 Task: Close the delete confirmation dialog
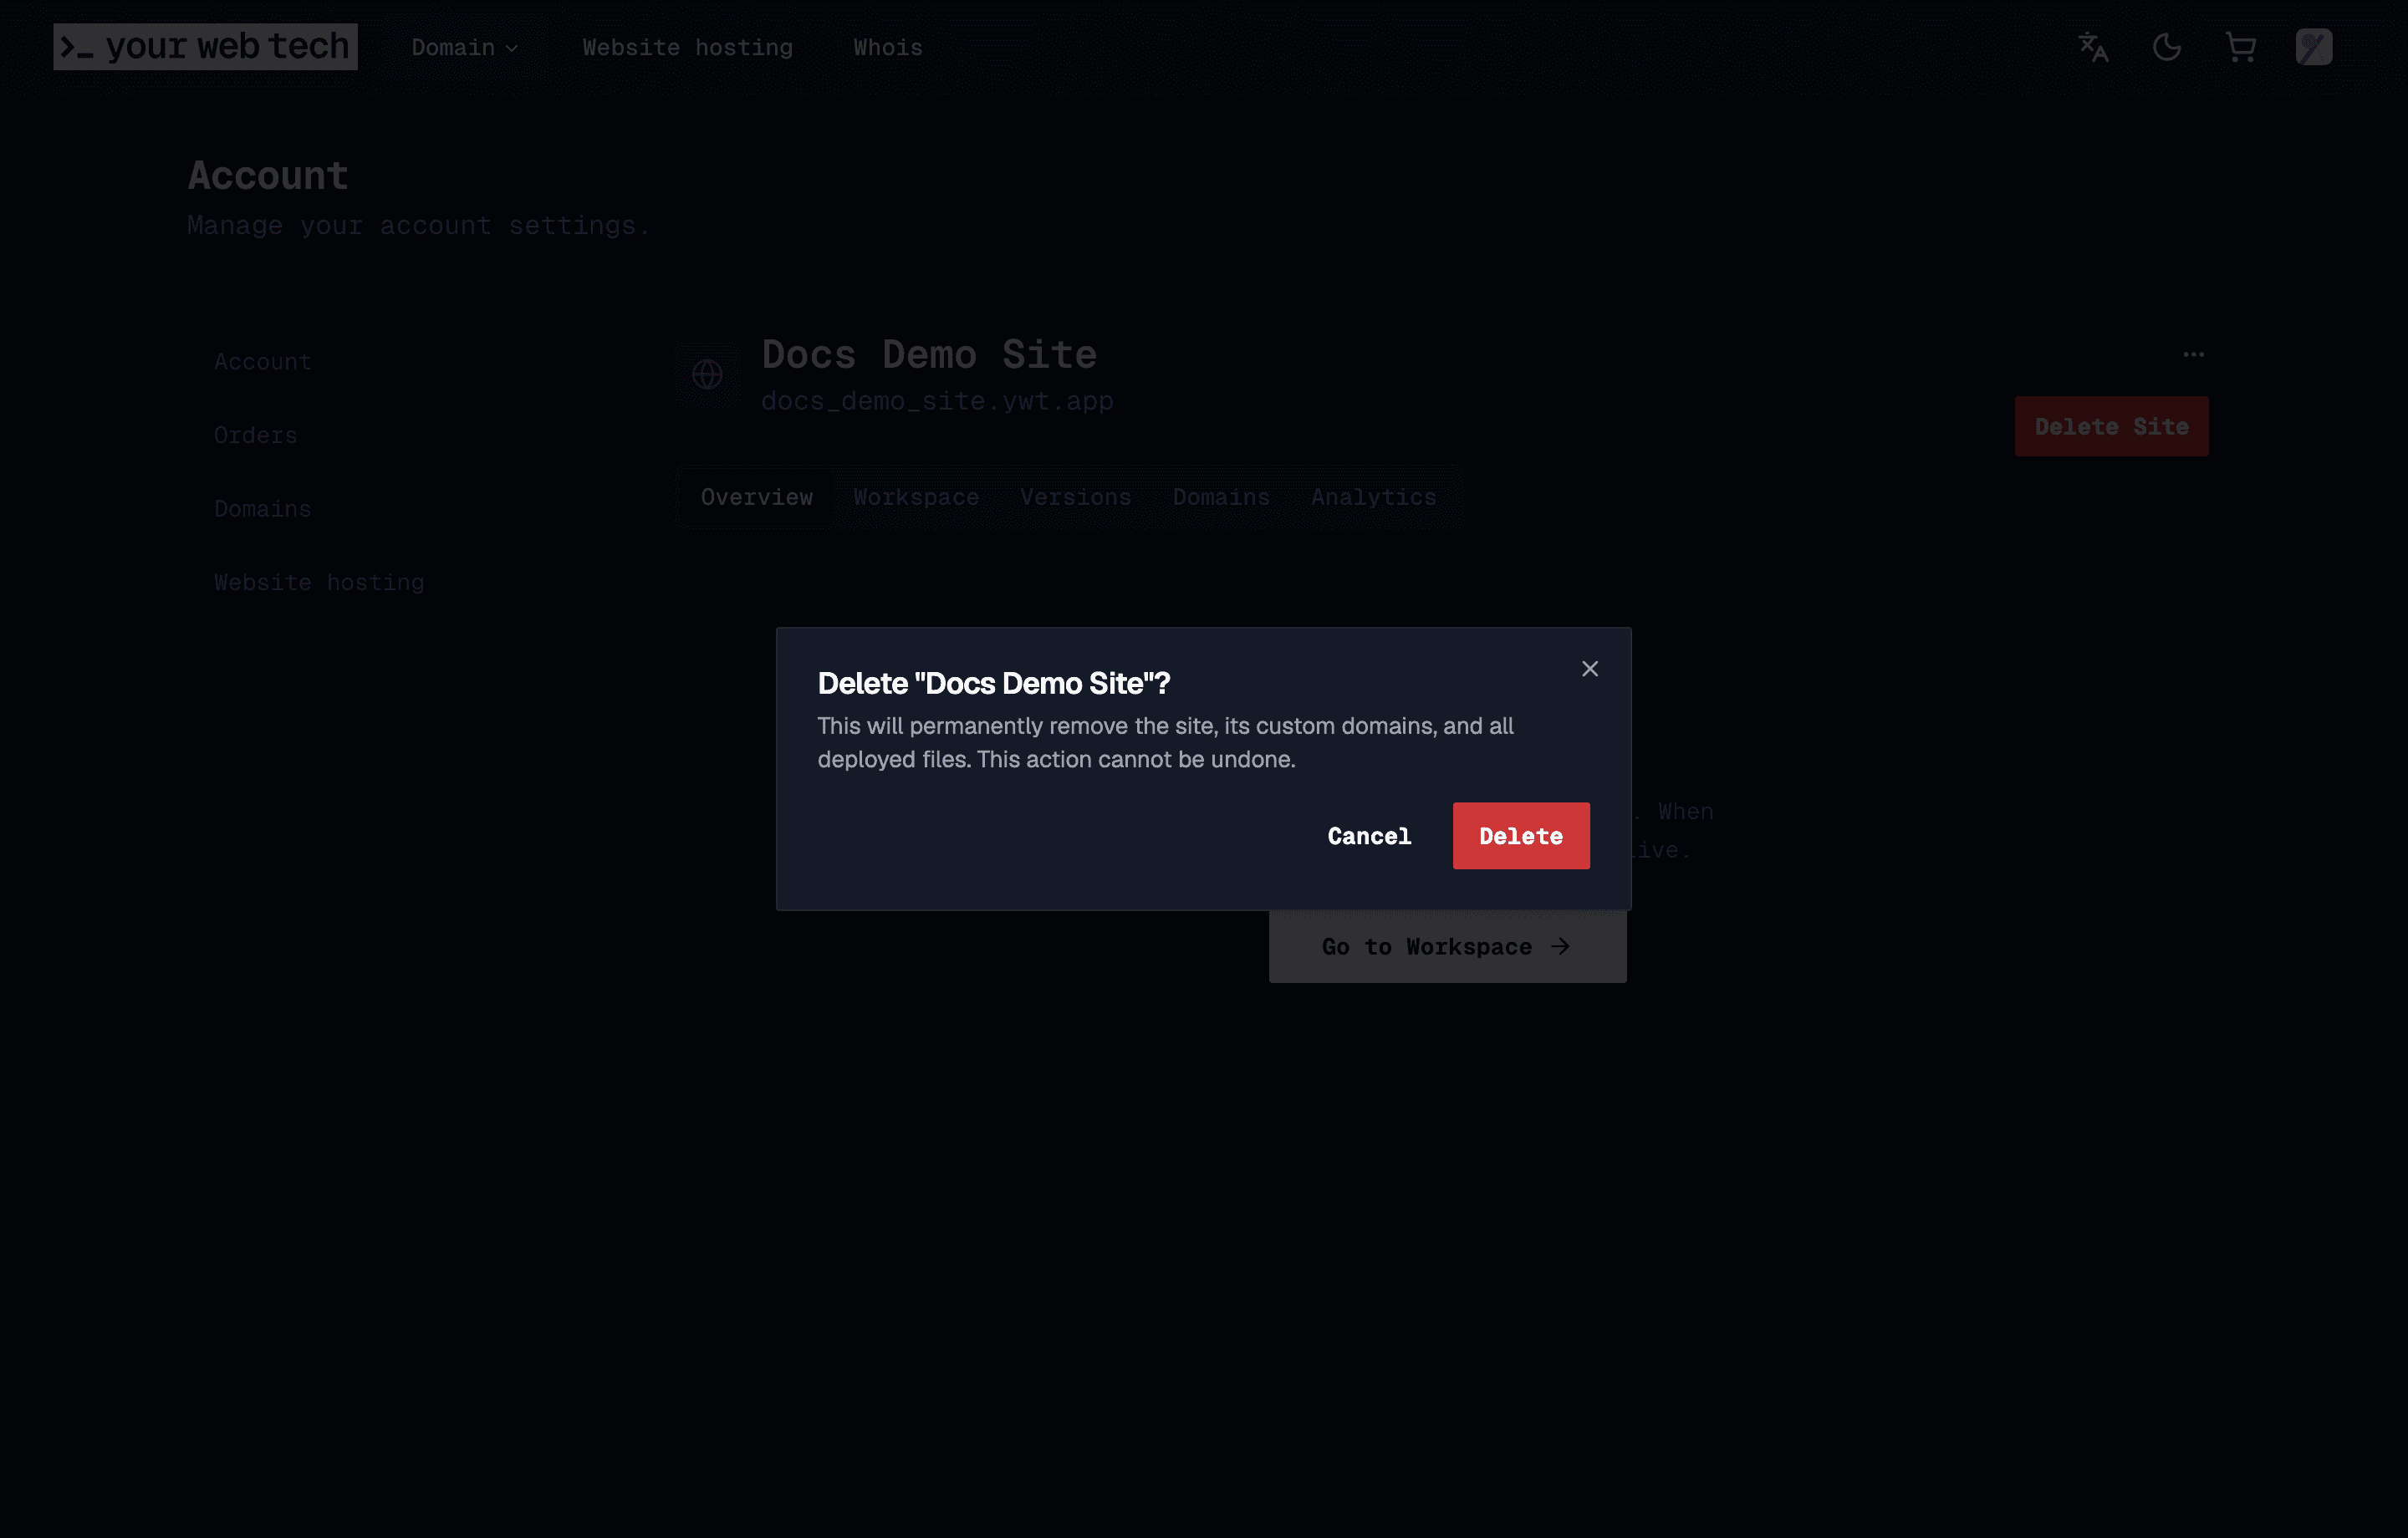tap(1589, 669)
